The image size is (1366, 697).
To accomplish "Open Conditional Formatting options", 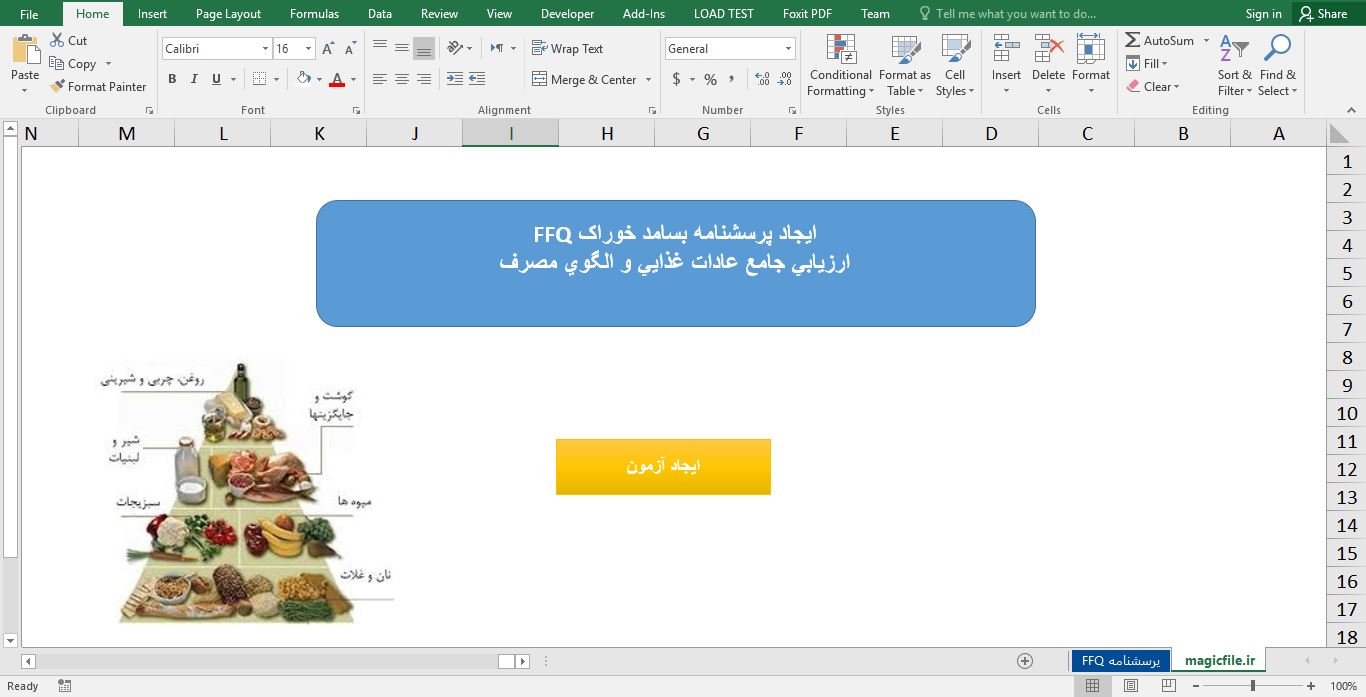I will pos(839,65).
